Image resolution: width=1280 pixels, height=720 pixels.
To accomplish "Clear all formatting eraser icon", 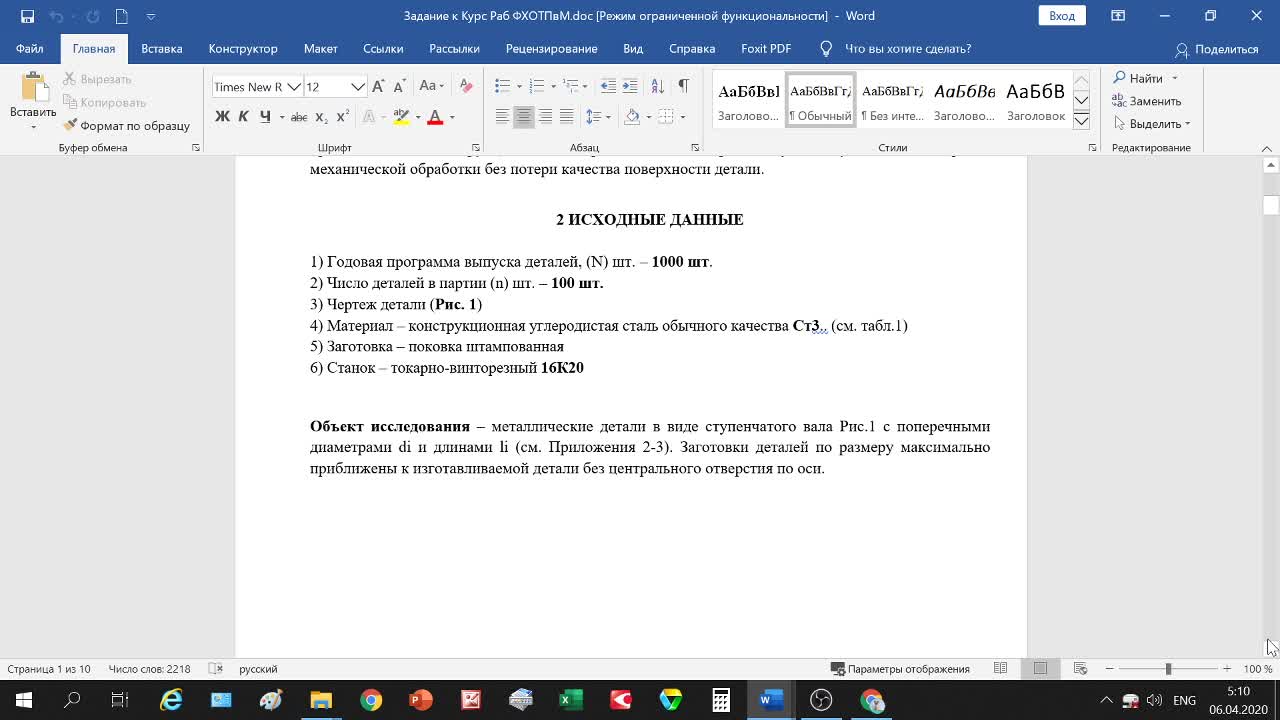I will click(x=466, y=87).
